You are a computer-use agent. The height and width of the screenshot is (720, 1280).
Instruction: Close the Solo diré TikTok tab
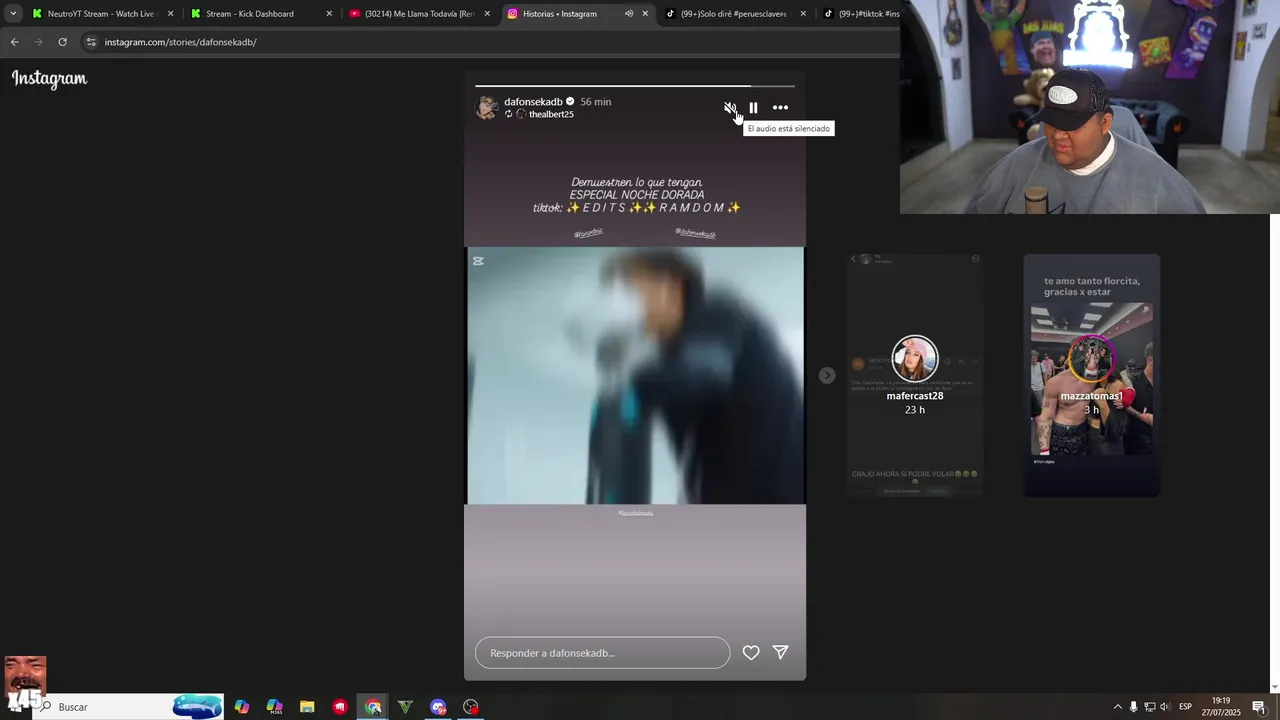click(803, 14)
